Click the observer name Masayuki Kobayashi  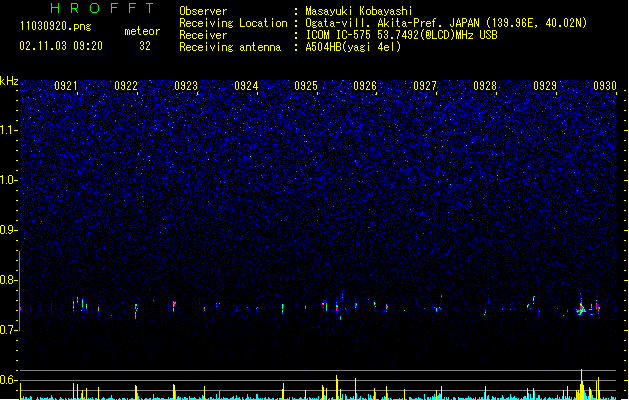(359, 11)
